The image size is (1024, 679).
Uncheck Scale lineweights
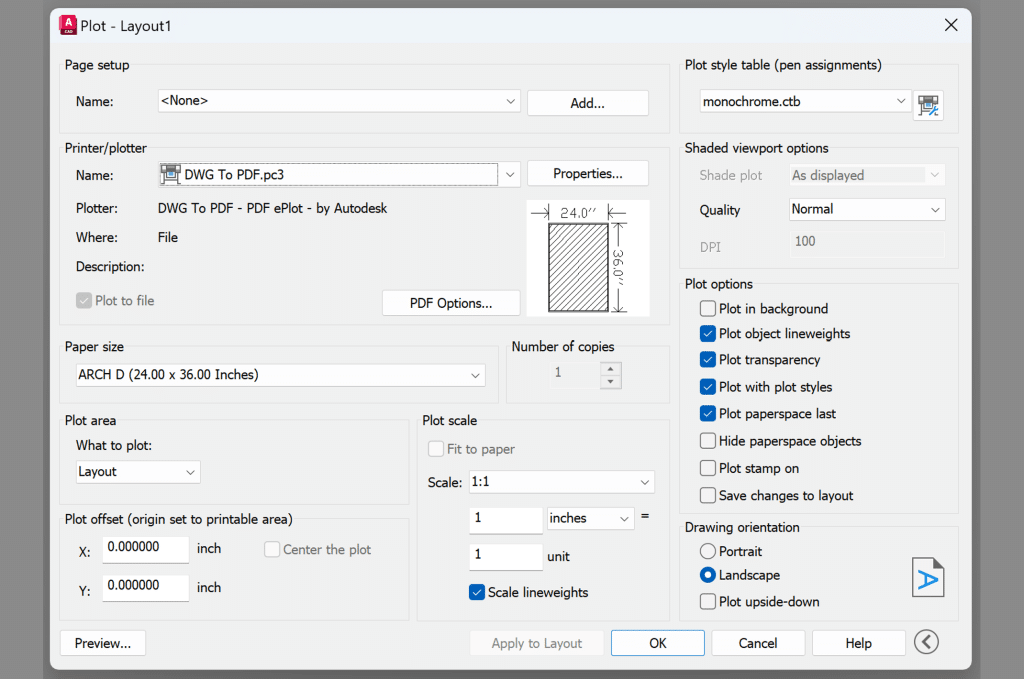477,592
